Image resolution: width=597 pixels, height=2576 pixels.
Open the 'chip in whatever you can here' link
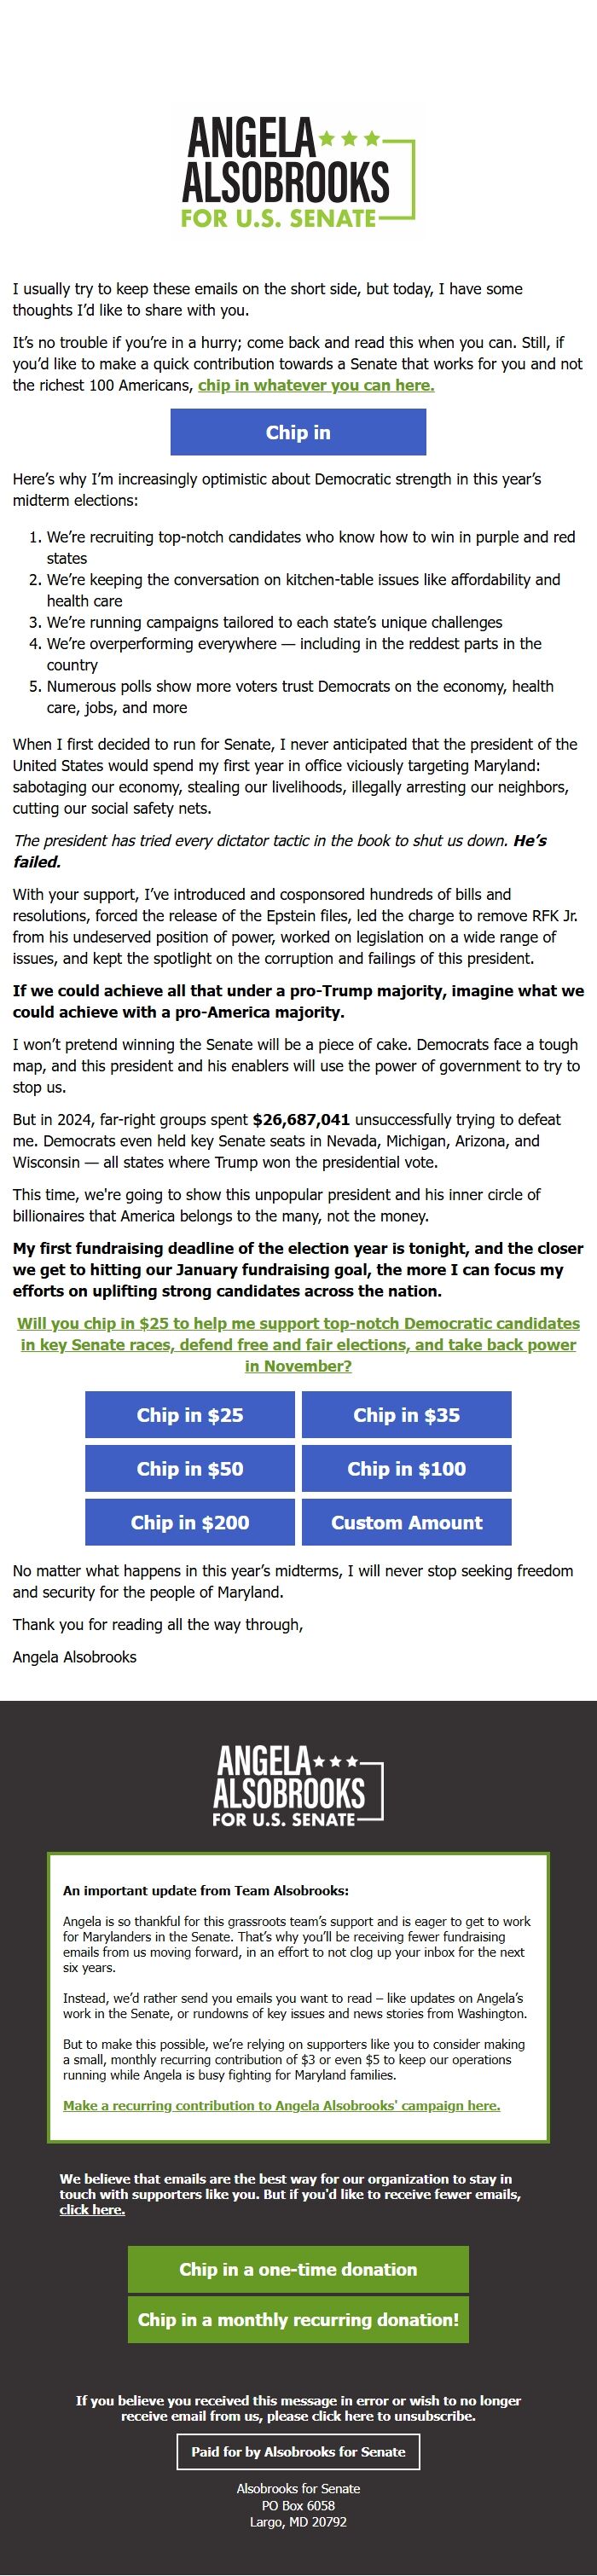[313, 386]
